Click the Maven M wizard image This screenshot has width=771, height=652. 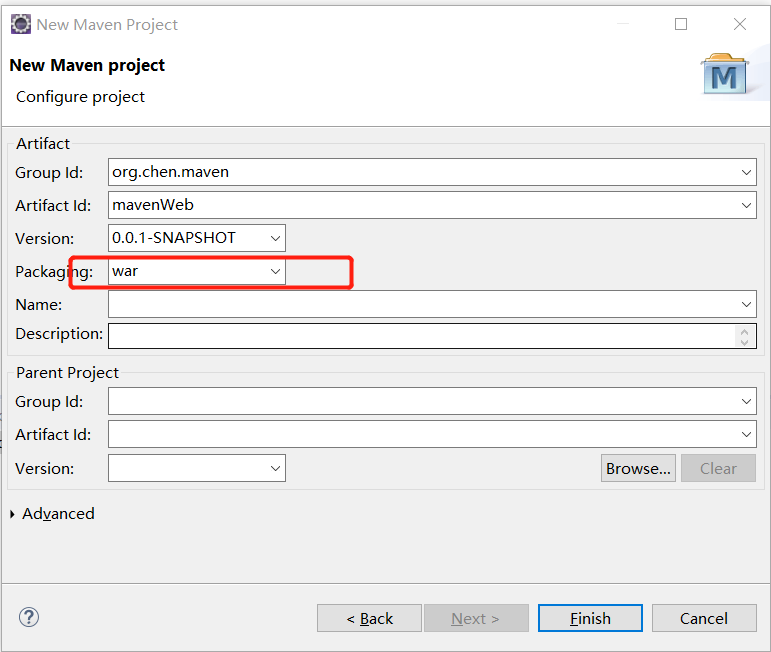point(724,74)
